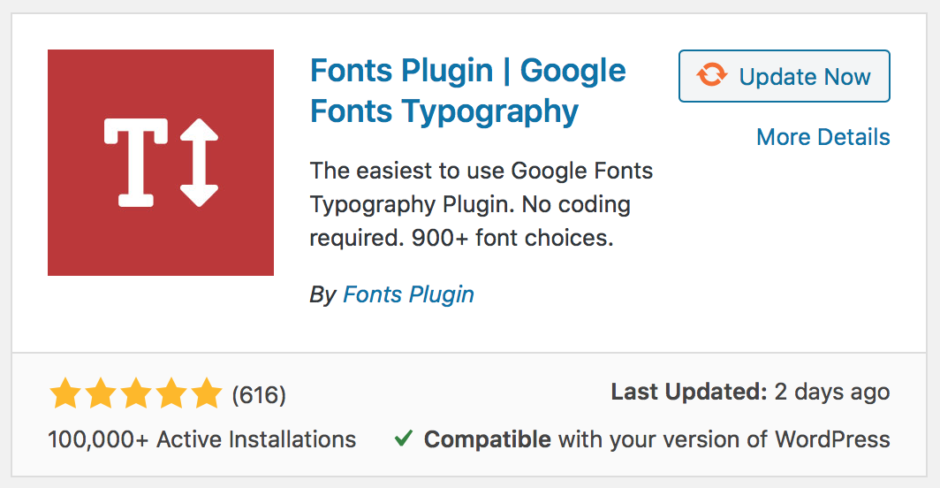Open the More Details link

tap(823, 137)
